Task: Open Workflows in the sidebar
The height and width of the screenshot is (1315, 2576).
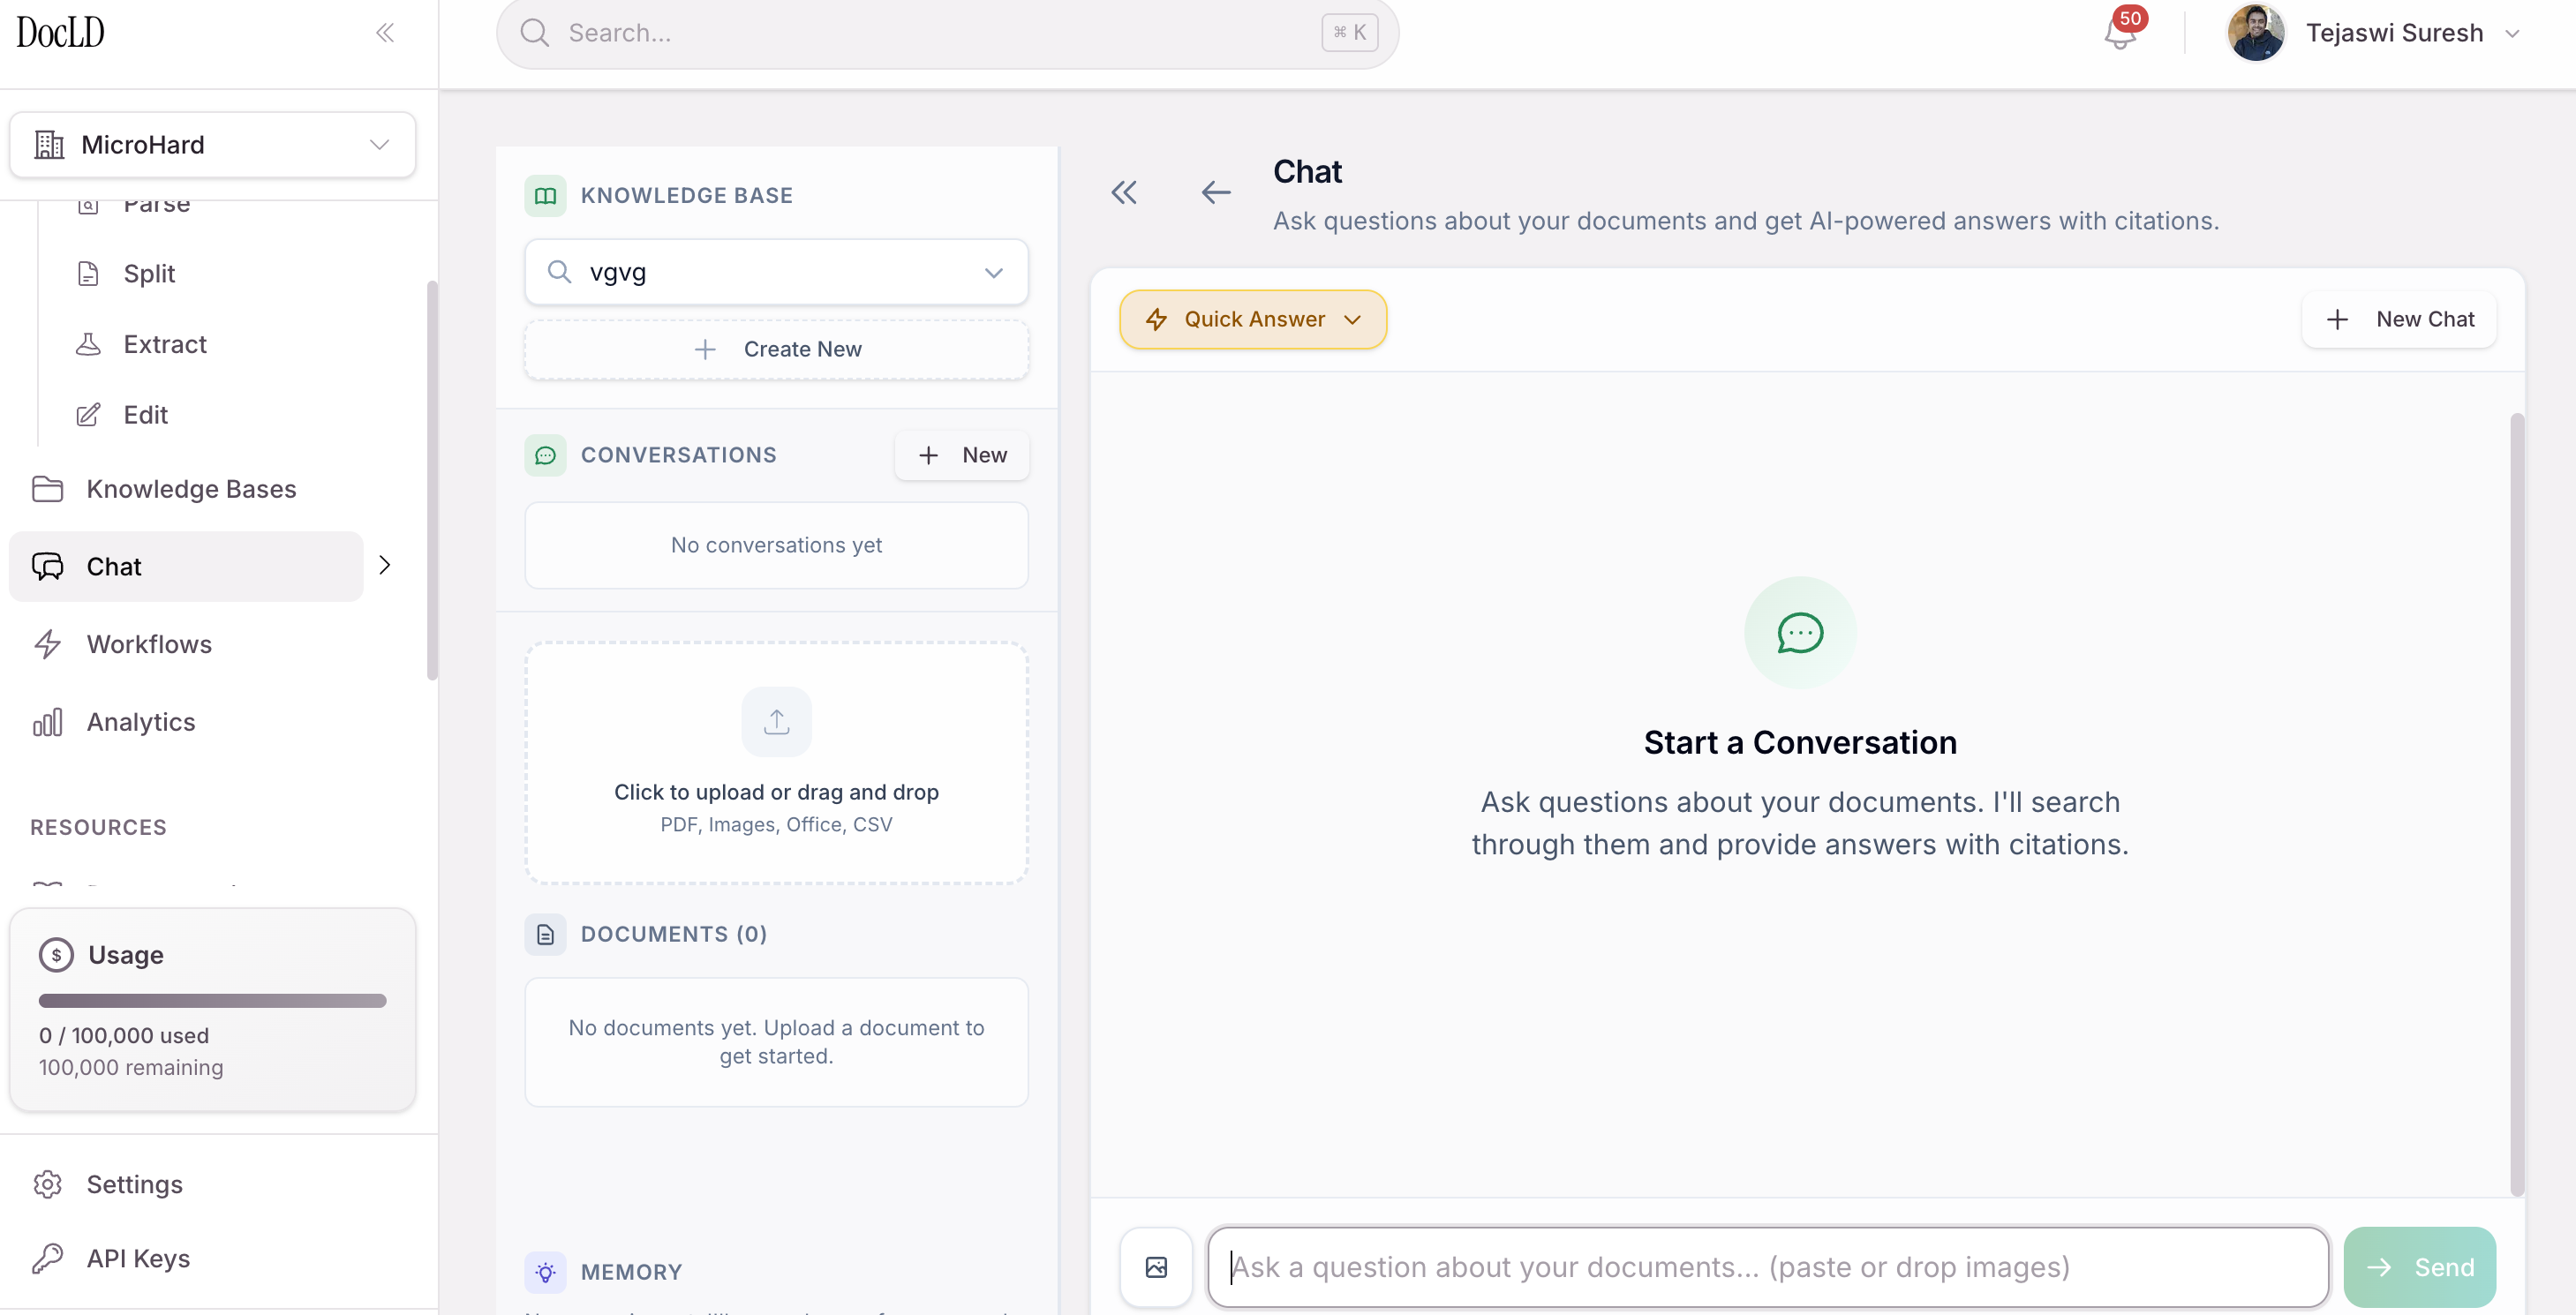Action: [x=149, y=644]
